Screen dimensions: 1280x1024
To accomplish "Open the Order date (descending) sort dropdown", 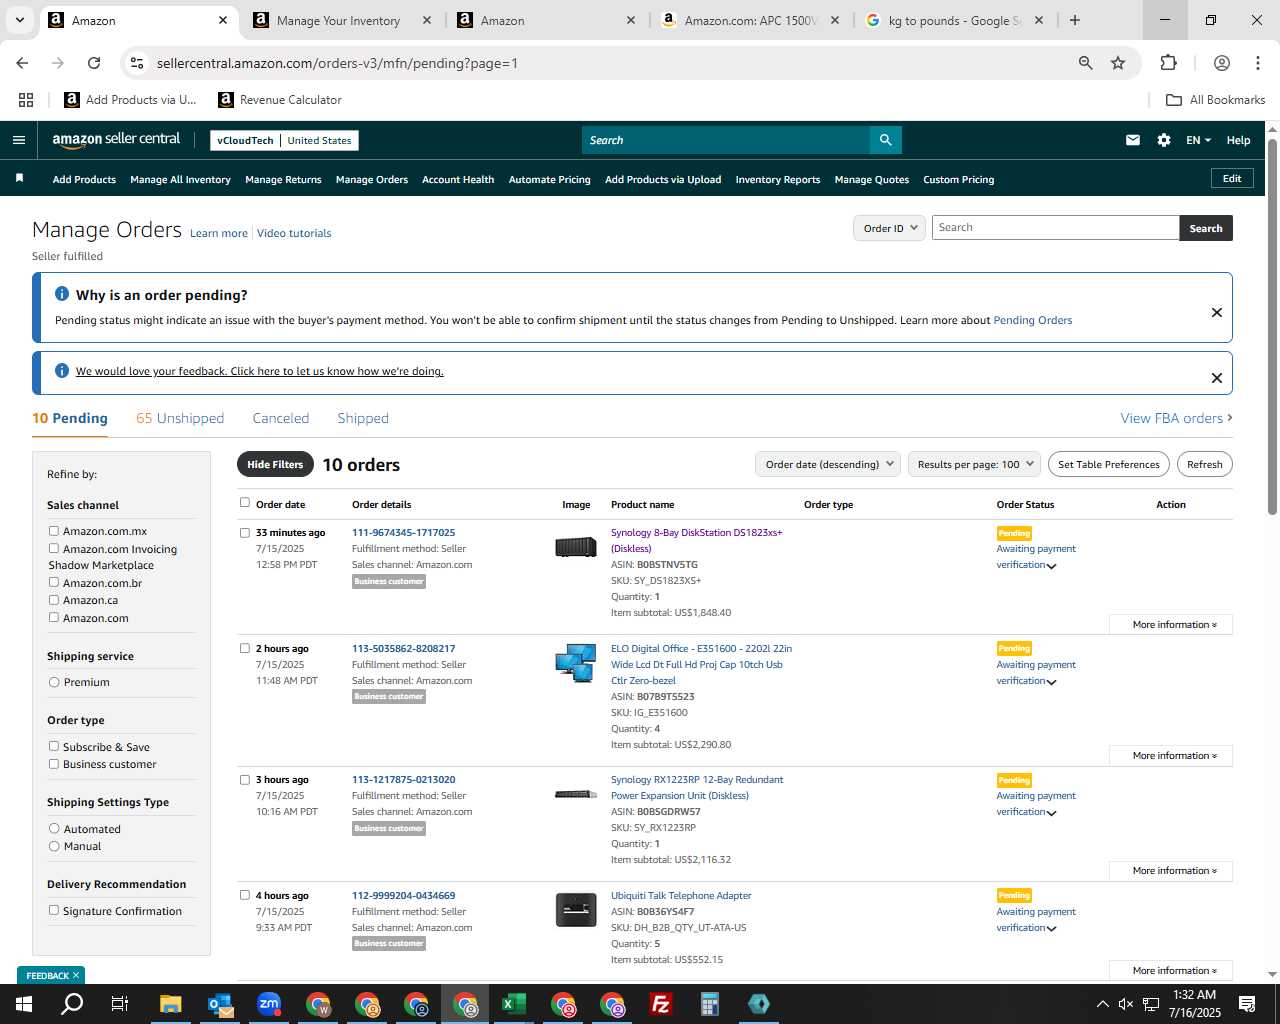I will (x=828, y=464).
